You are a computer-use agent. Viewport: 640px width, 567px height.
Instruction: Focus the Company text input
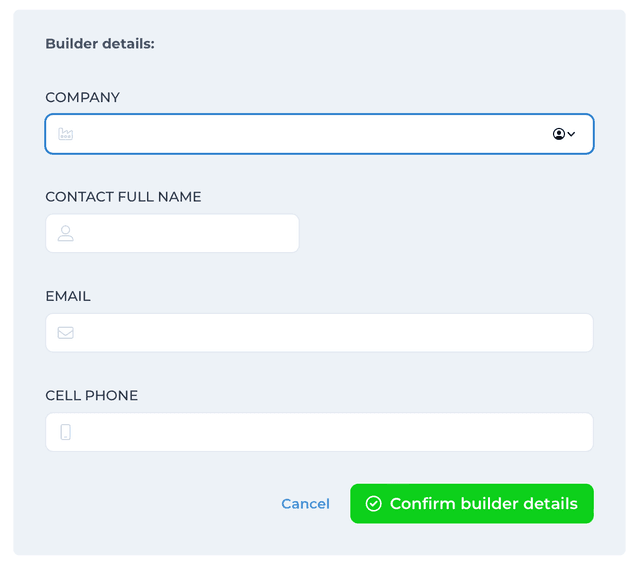click(300, 134)
